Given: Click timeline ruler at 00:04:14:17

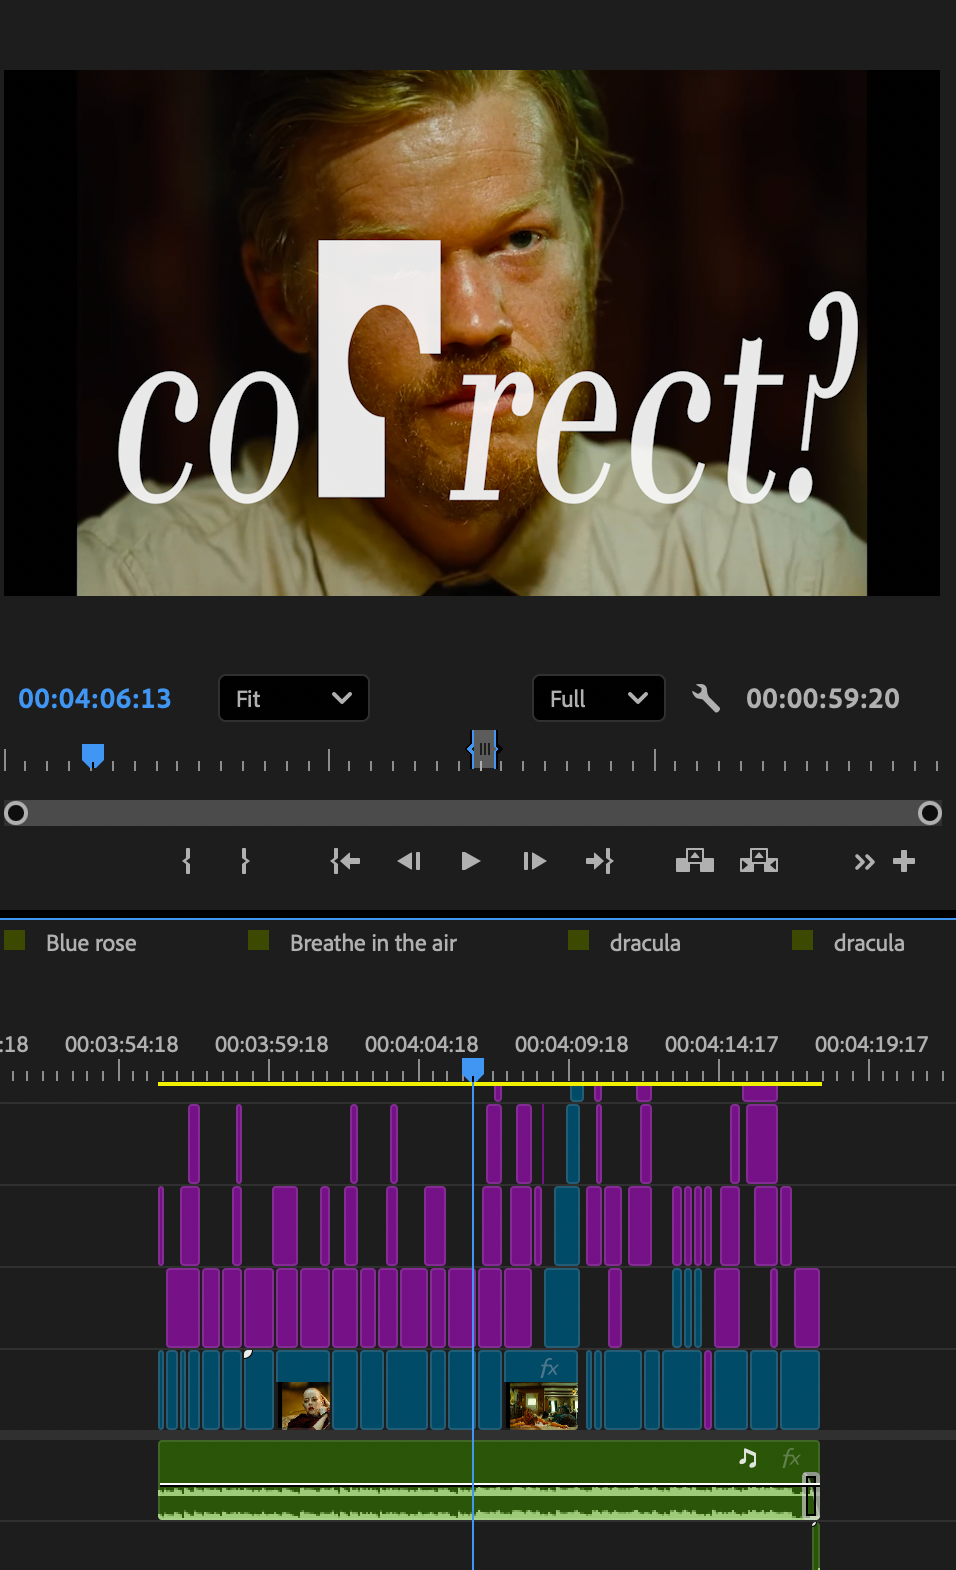Looking at the screenshot, I should [721, 1044].
